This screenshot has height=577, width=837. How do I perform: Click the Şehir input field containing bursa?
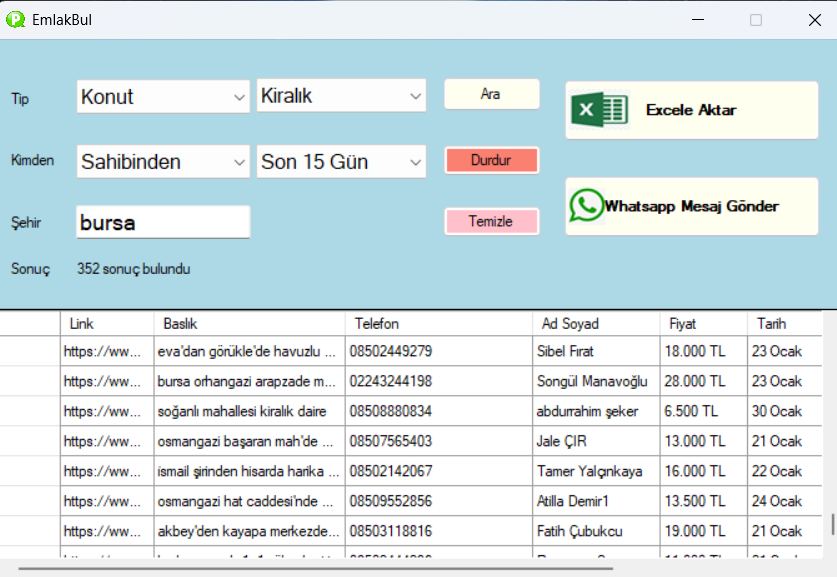163,222
